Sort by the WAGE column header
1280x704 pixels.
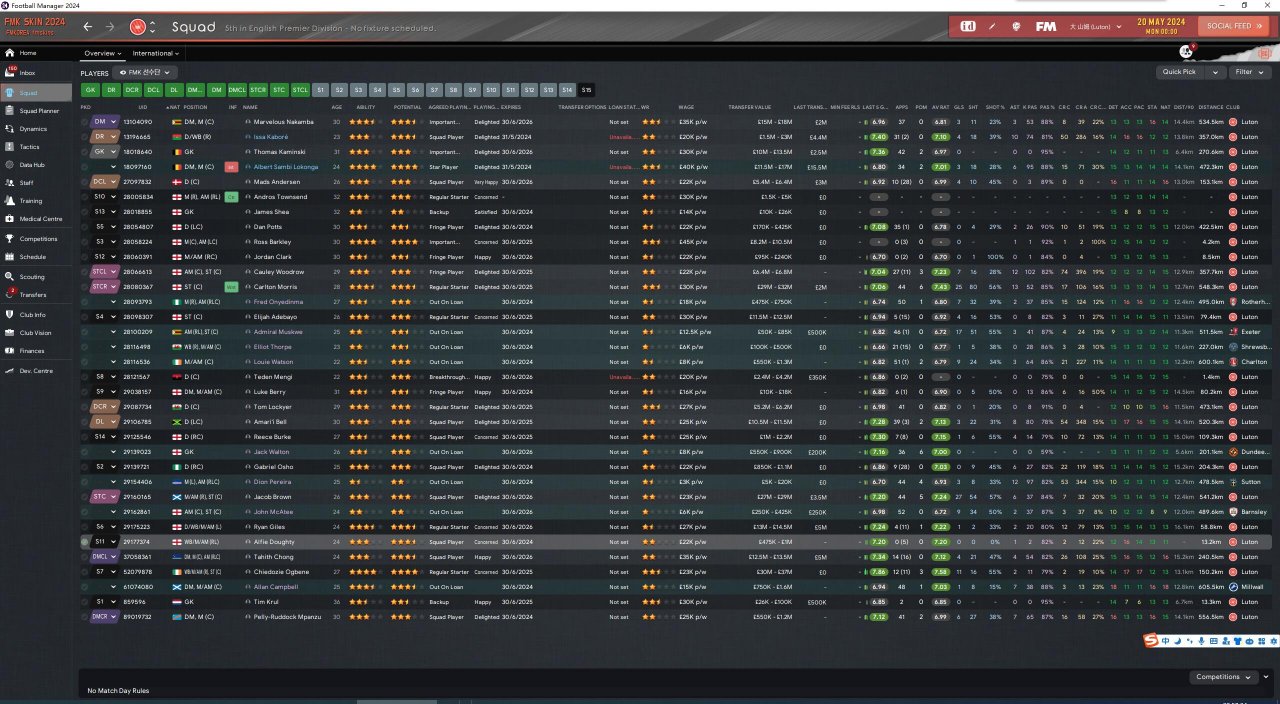tap(686, 107)
